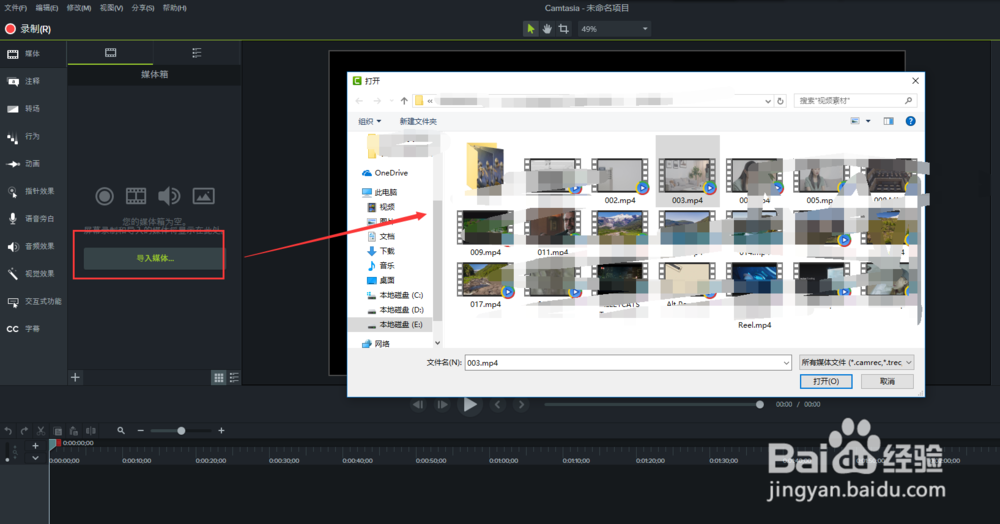Screen dimensions: 1000x524
Task: Start recording with the 录制(R) button
Action: click(x=28, y=29)
